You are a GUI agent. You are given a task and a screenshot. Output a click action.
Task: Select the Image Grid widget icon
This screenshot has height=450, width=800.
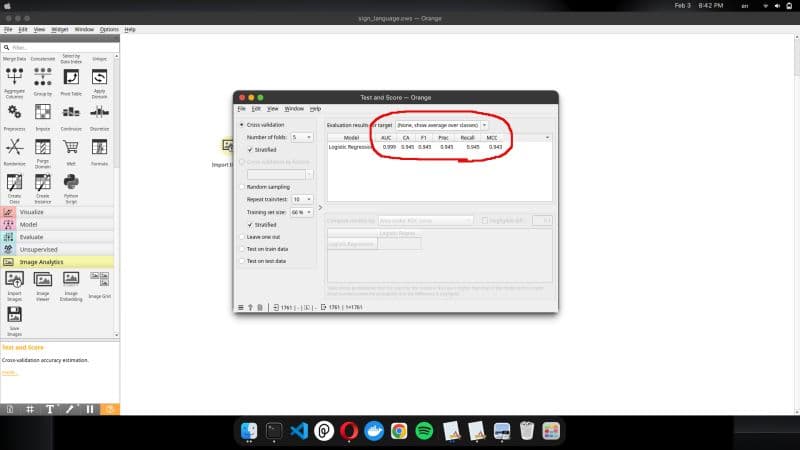click(99, 279)
